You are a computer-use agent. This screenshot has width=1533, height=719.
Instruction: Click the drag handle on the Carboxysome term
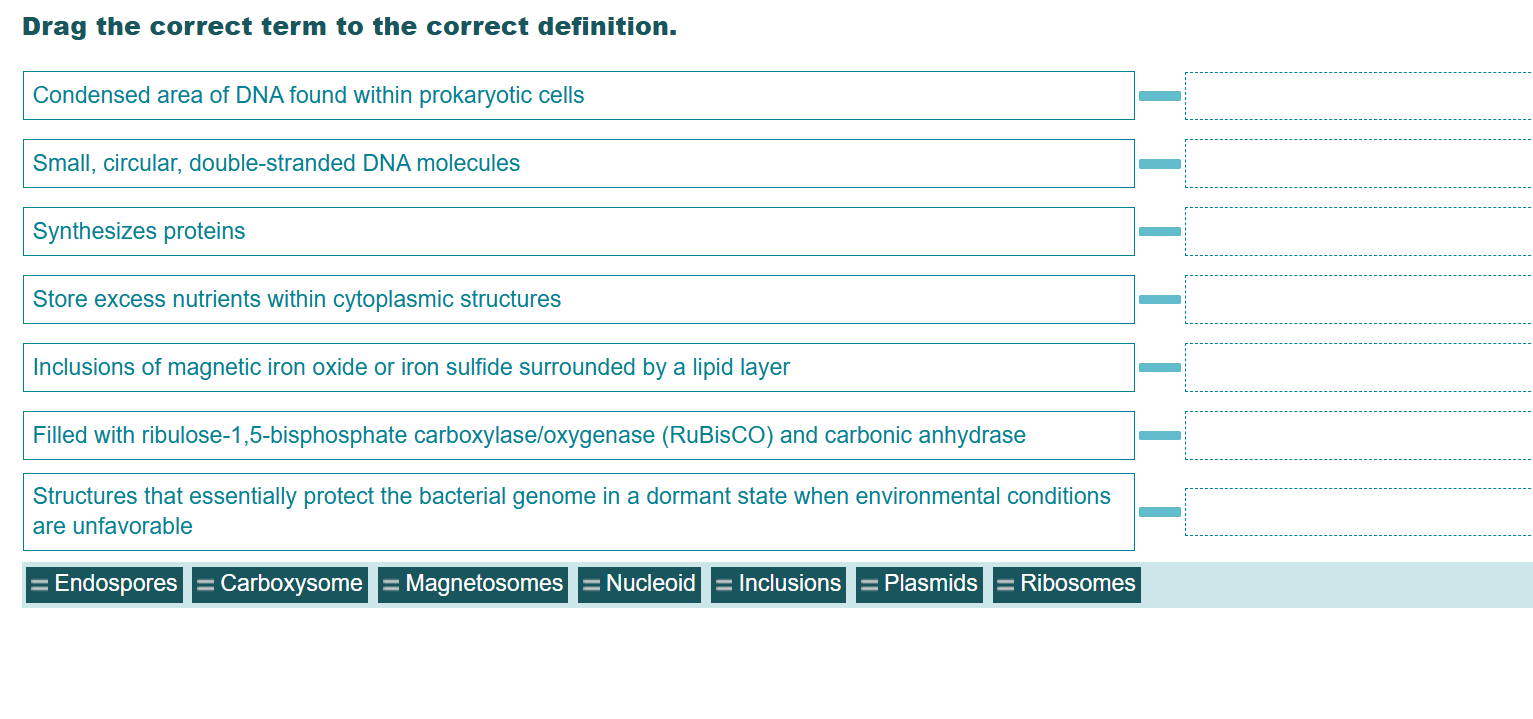pos(205,583)
